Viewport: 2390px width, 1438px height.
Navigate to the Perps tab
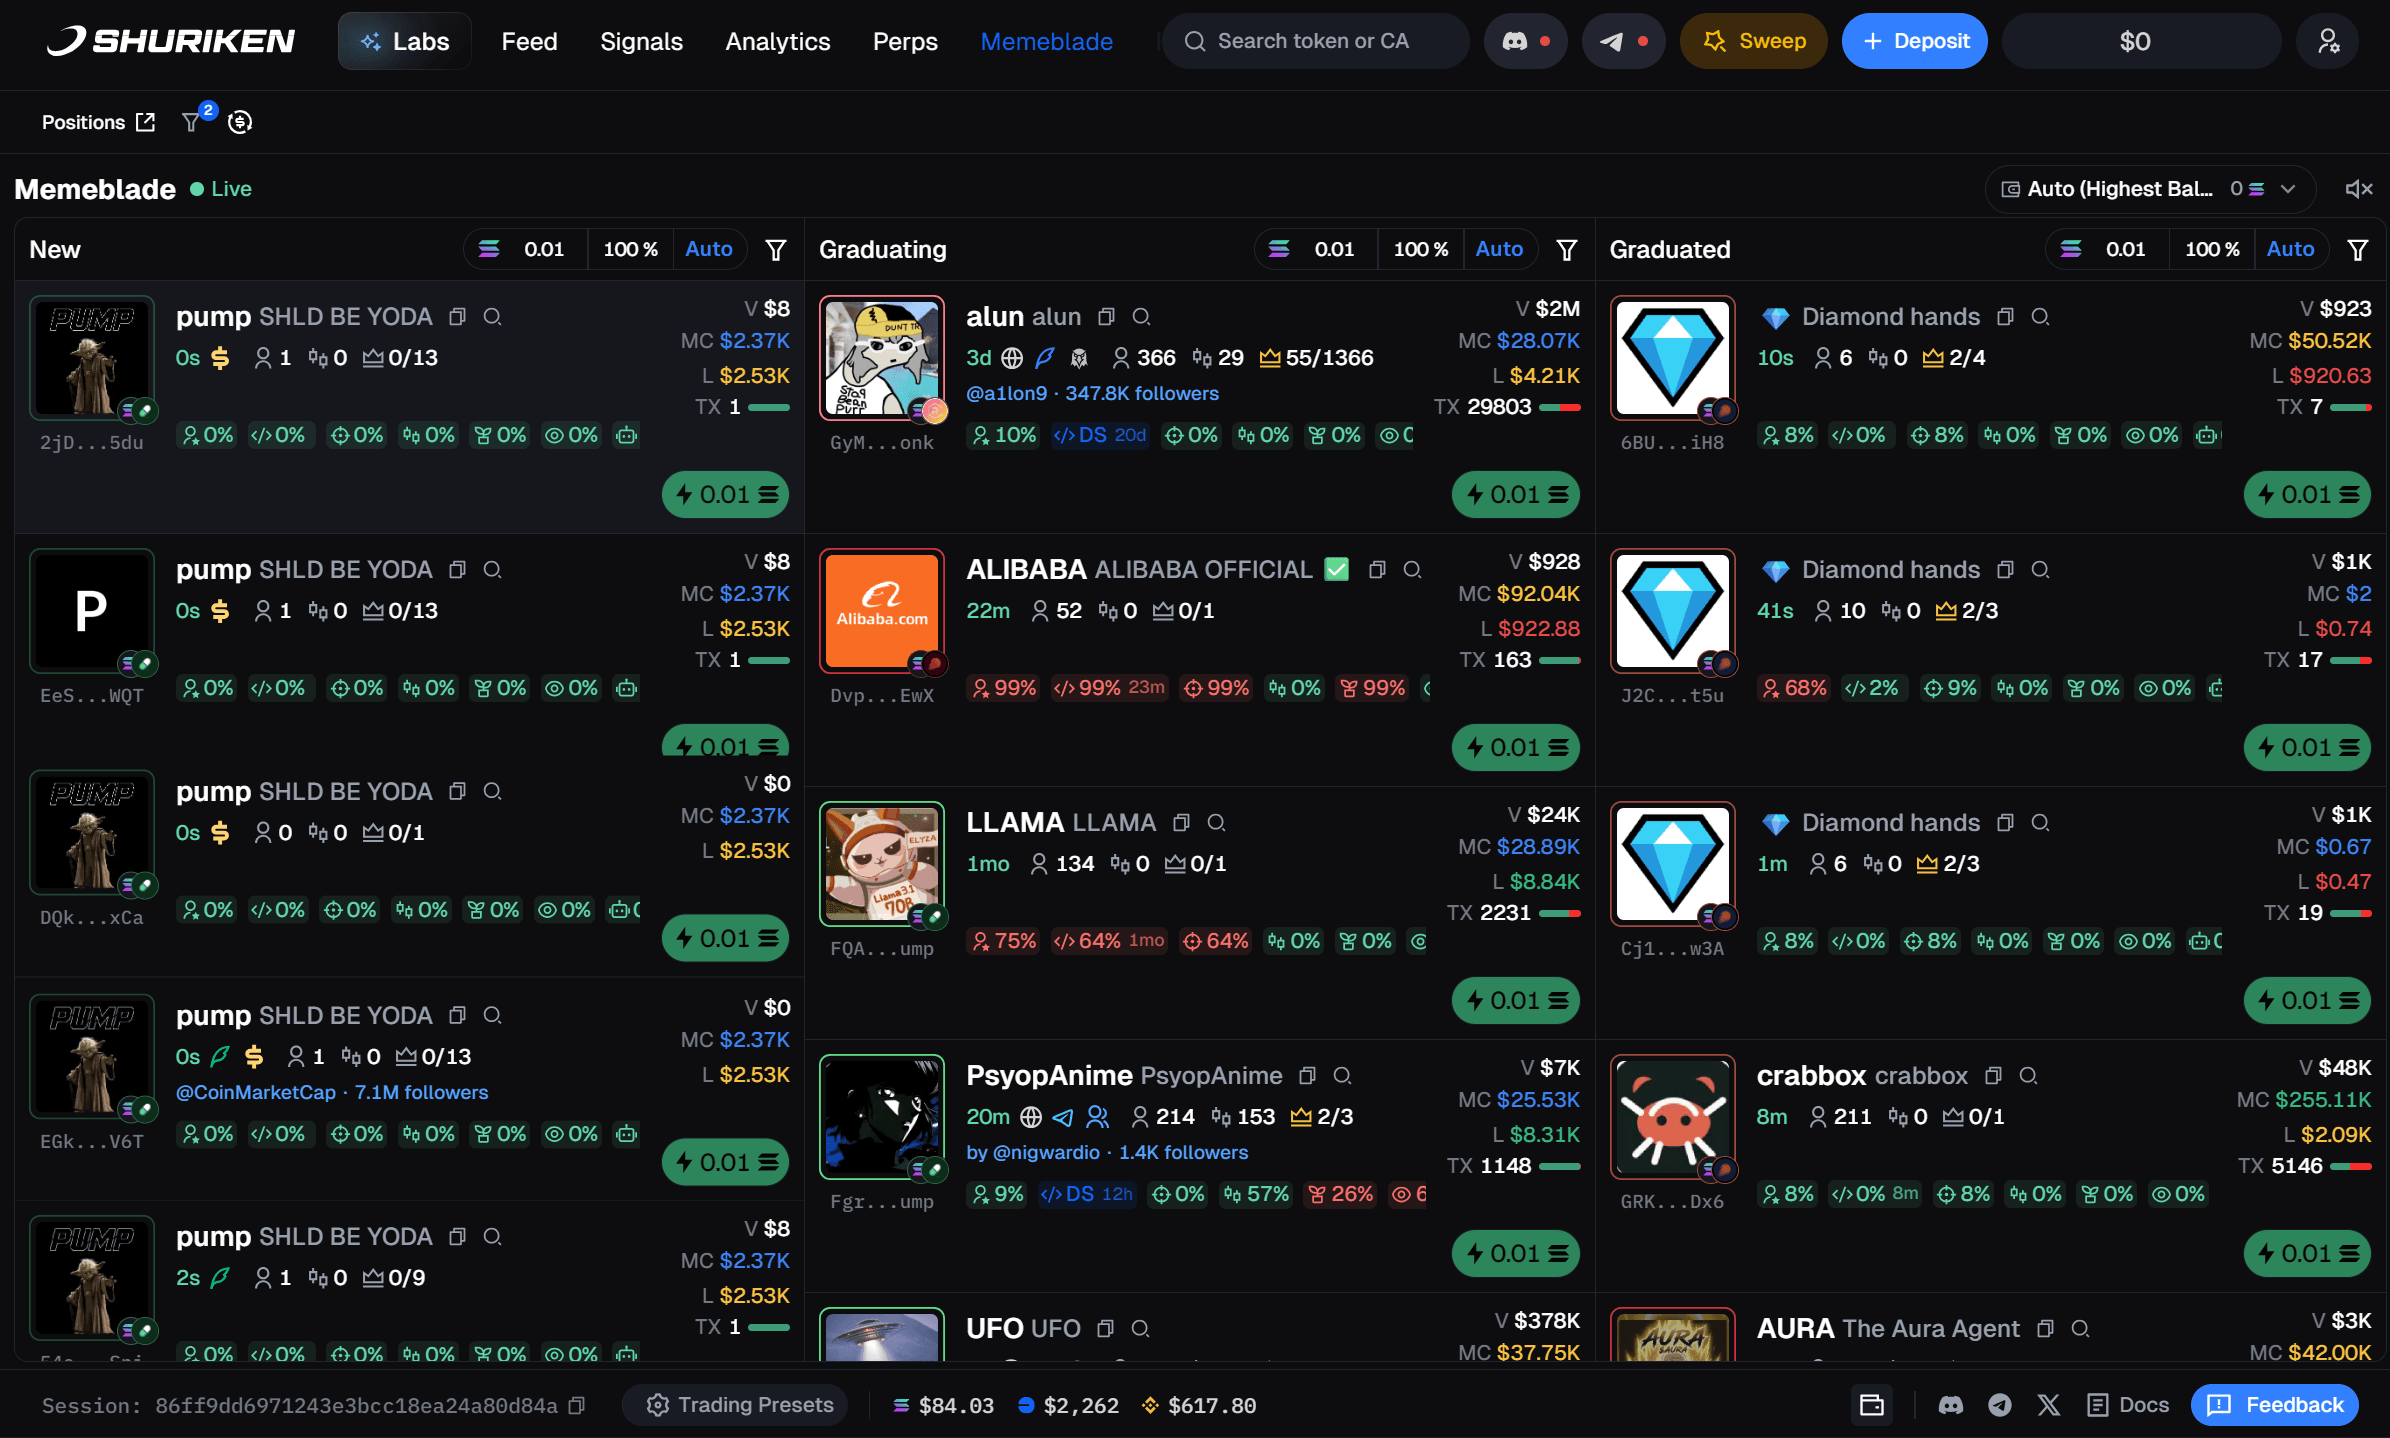(x=905, y=41)
